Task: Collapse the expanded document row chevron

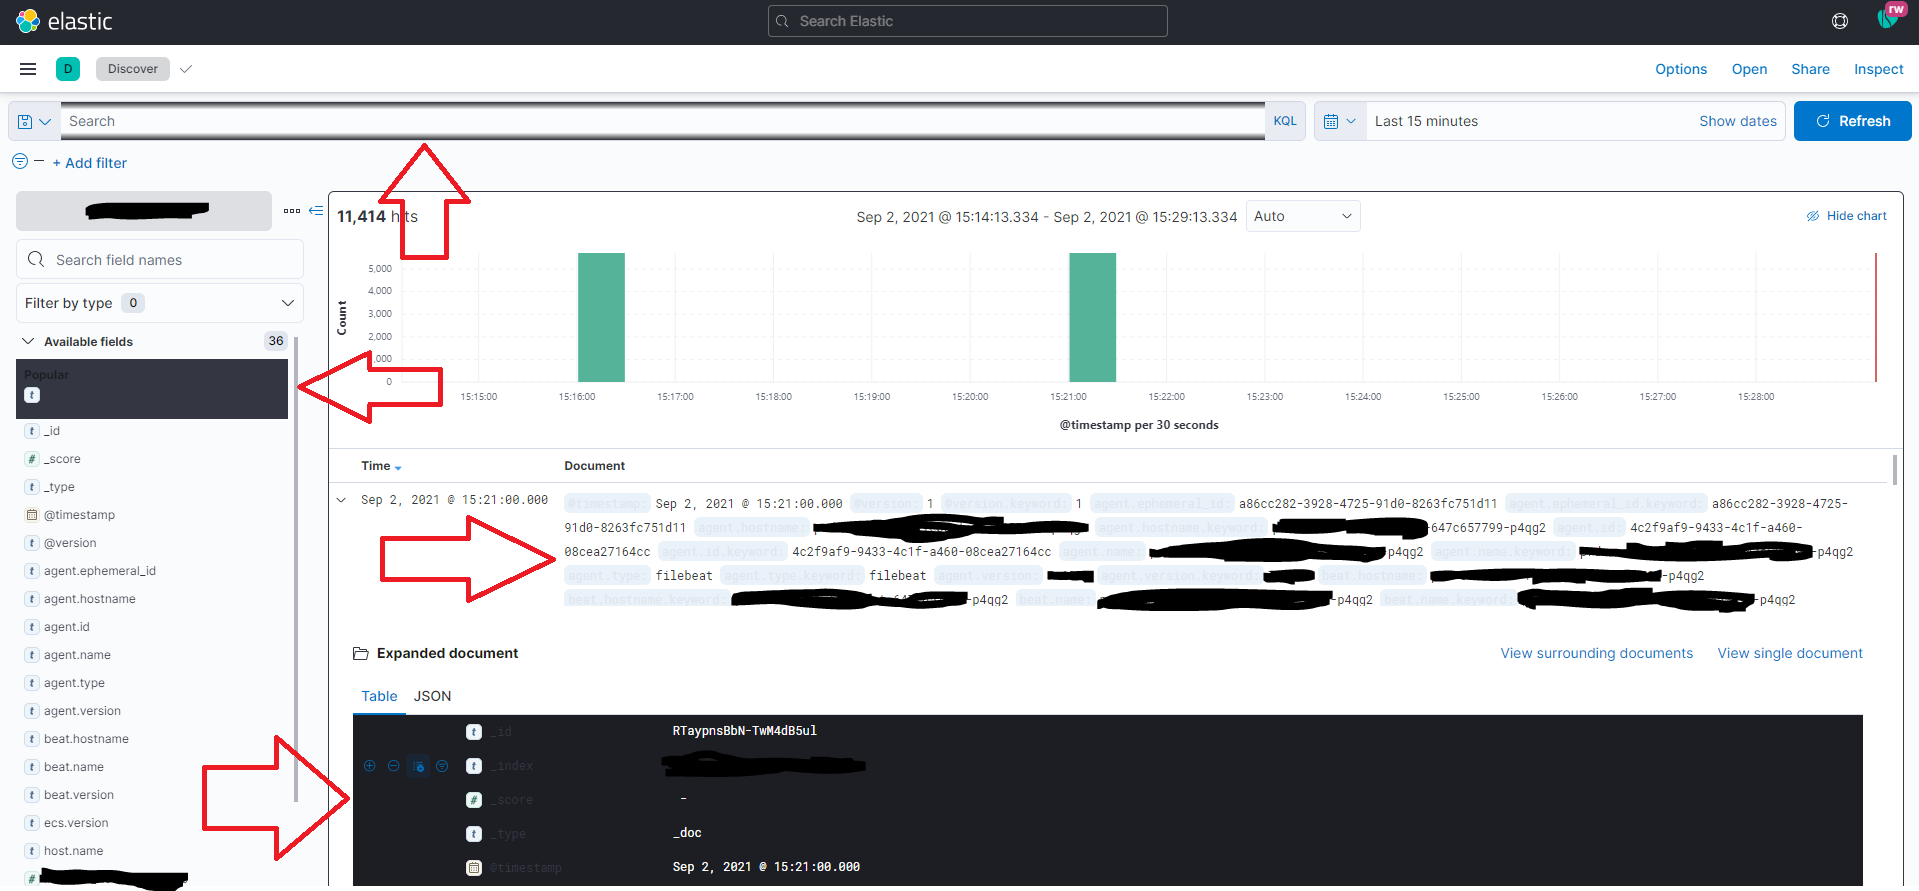Action: (x=341, y=500)
